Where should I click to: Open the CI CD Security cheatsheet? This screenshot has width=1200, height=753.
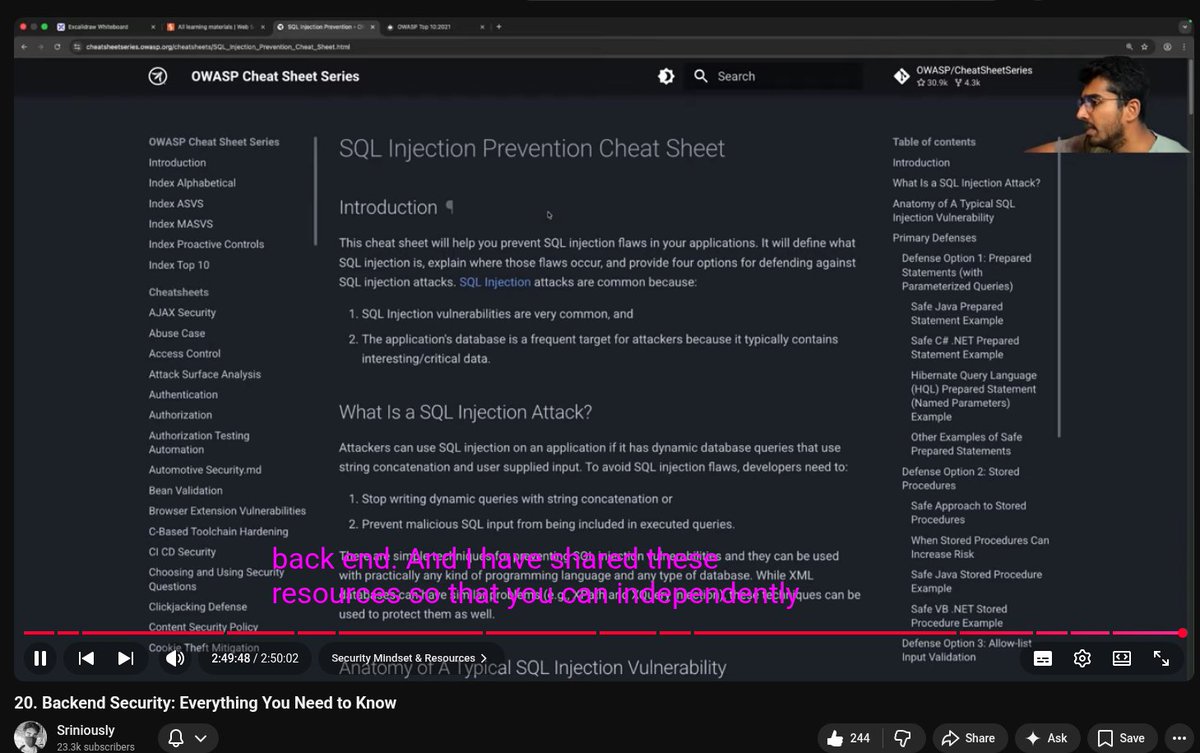pos(182,552)
